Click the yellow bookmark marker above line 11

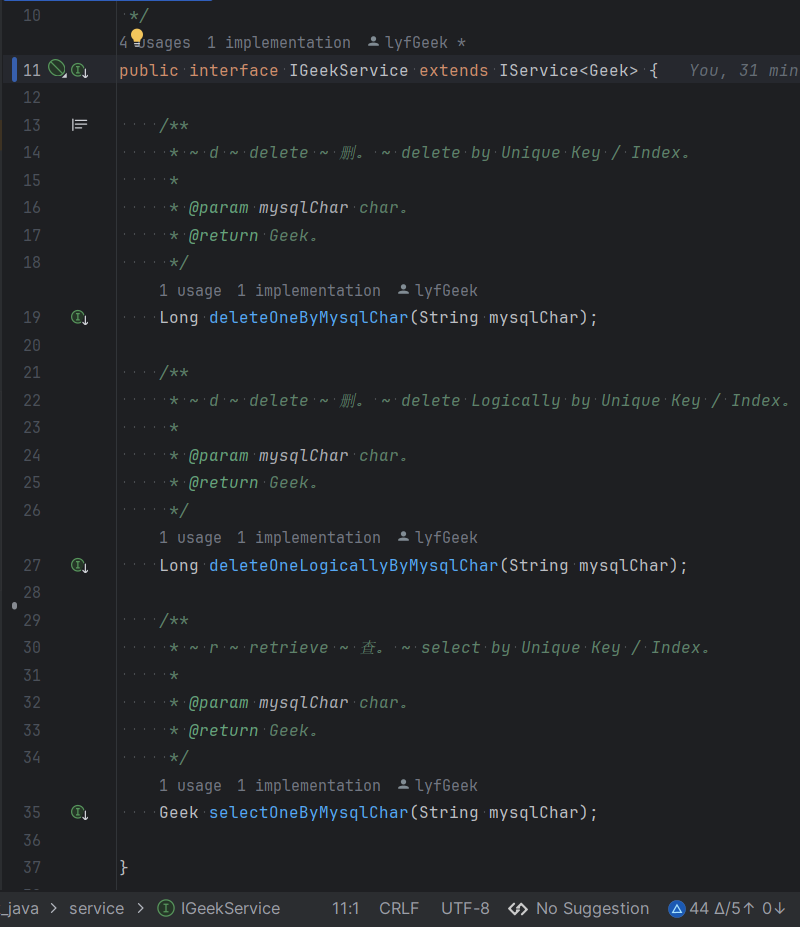click(137, 36)
